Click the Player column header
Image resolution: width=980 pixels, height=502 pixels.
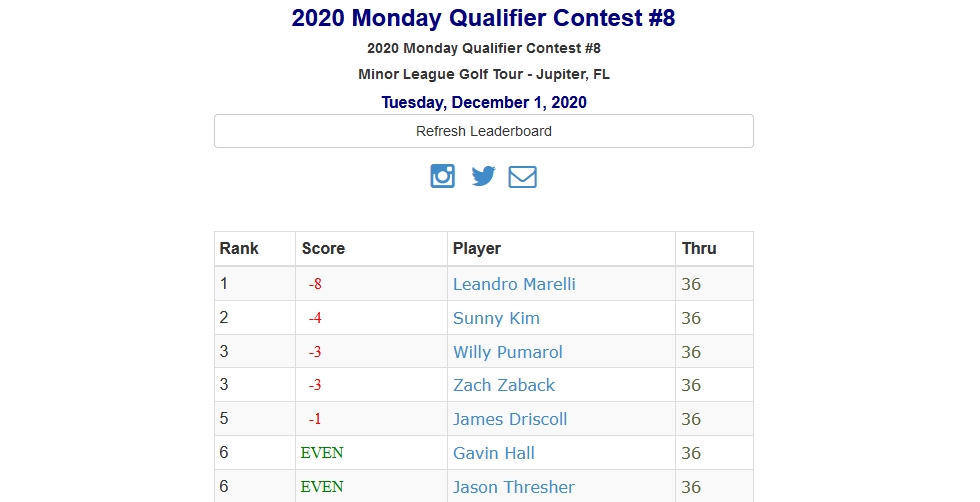point(477,248)
